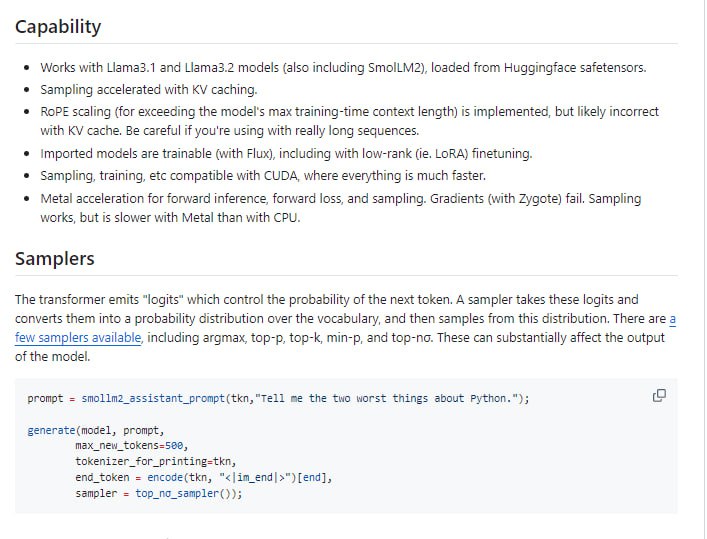The height and width of the screenshot is (539, 707).
Task: Click the tokenizer_for_printing=tkn code line
Action: pyautogui.click(x=155, y=462)
